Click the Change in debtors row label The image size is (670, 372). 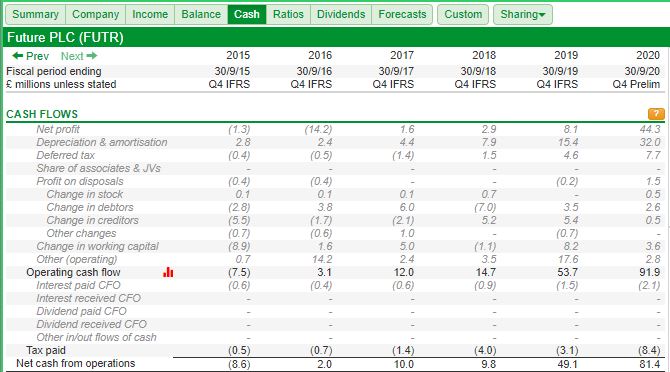(x=90, y=207)
